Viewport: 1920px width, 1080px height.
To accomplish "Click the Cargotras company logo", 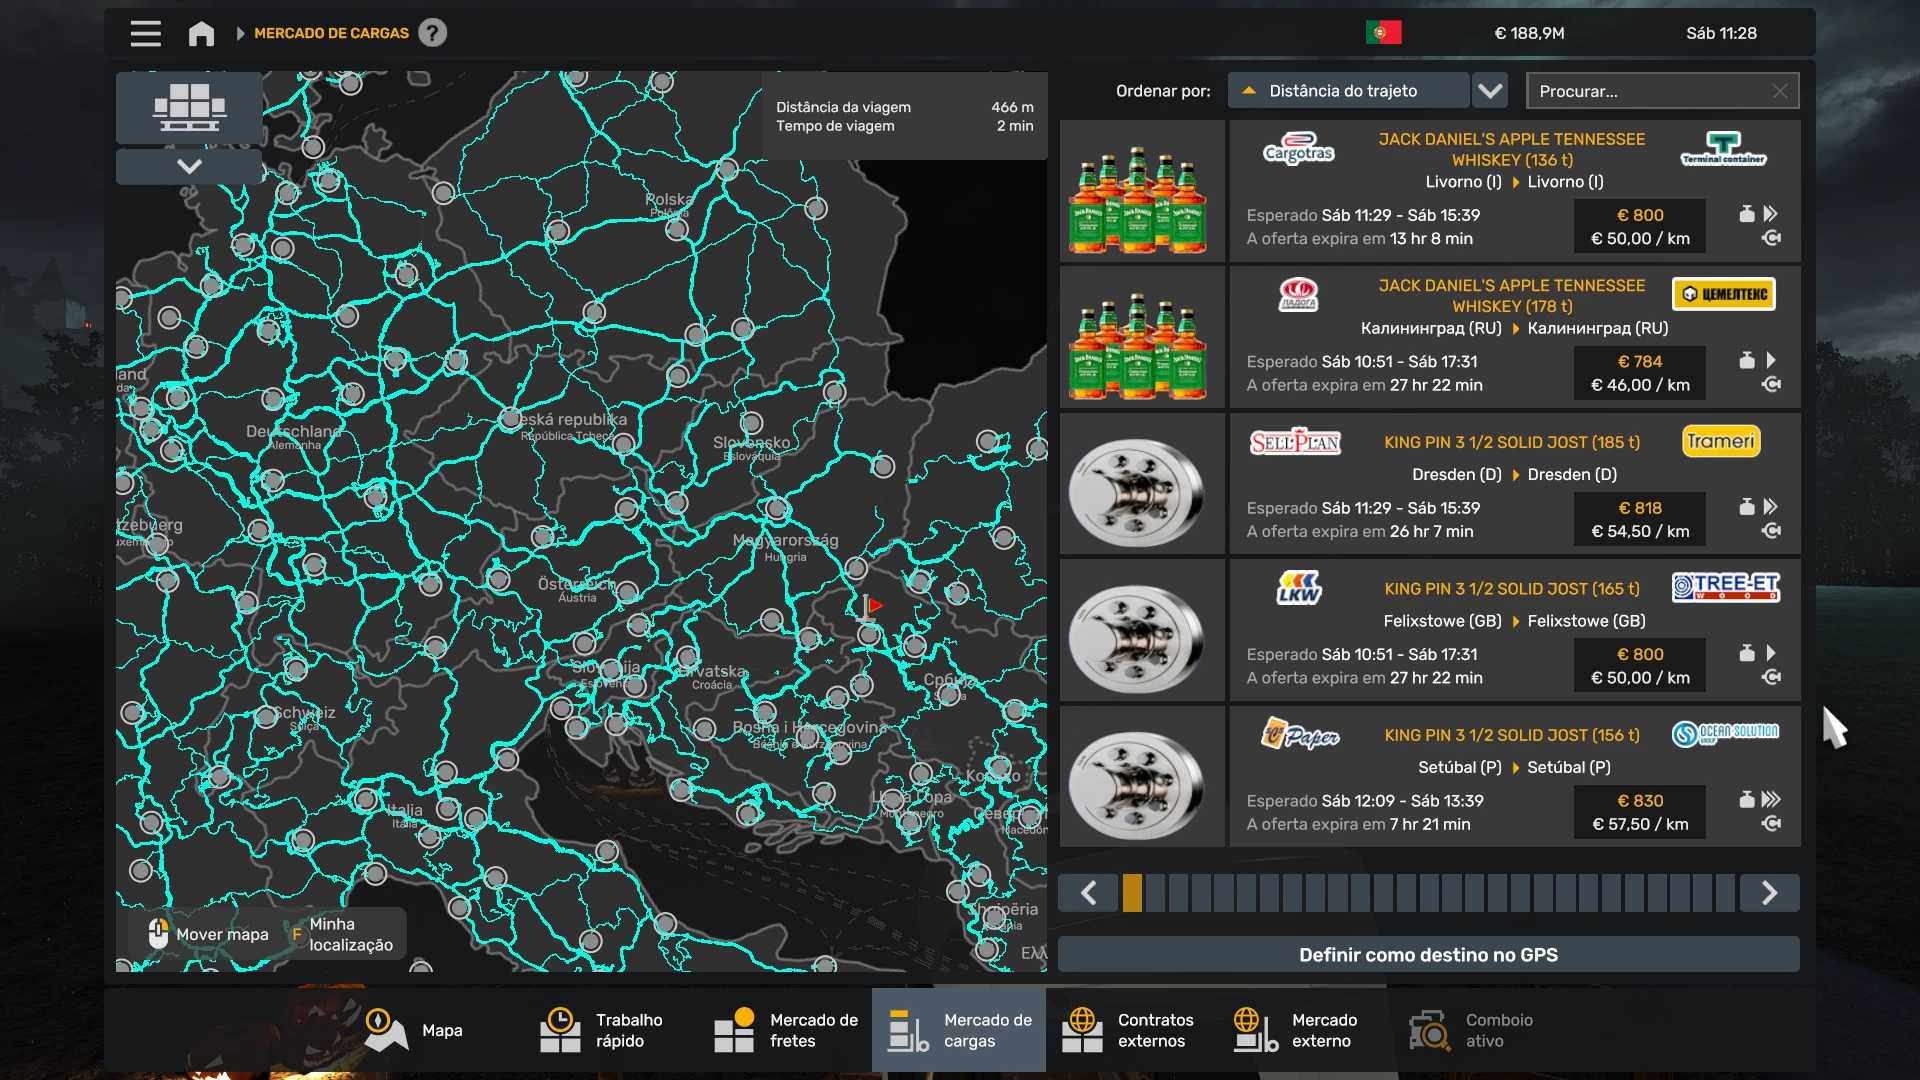I will point(1298,149).
